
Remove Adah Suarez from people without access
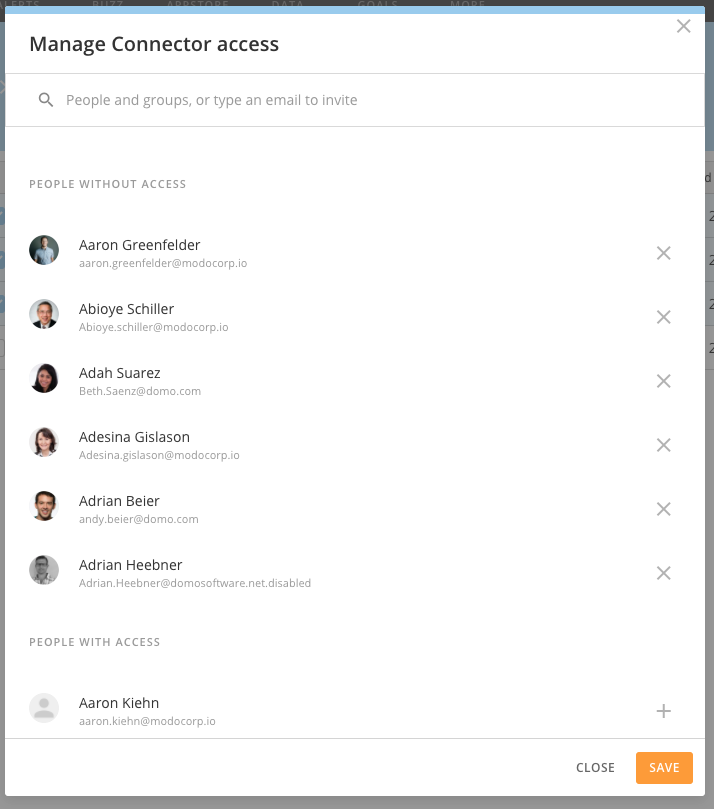663,381
